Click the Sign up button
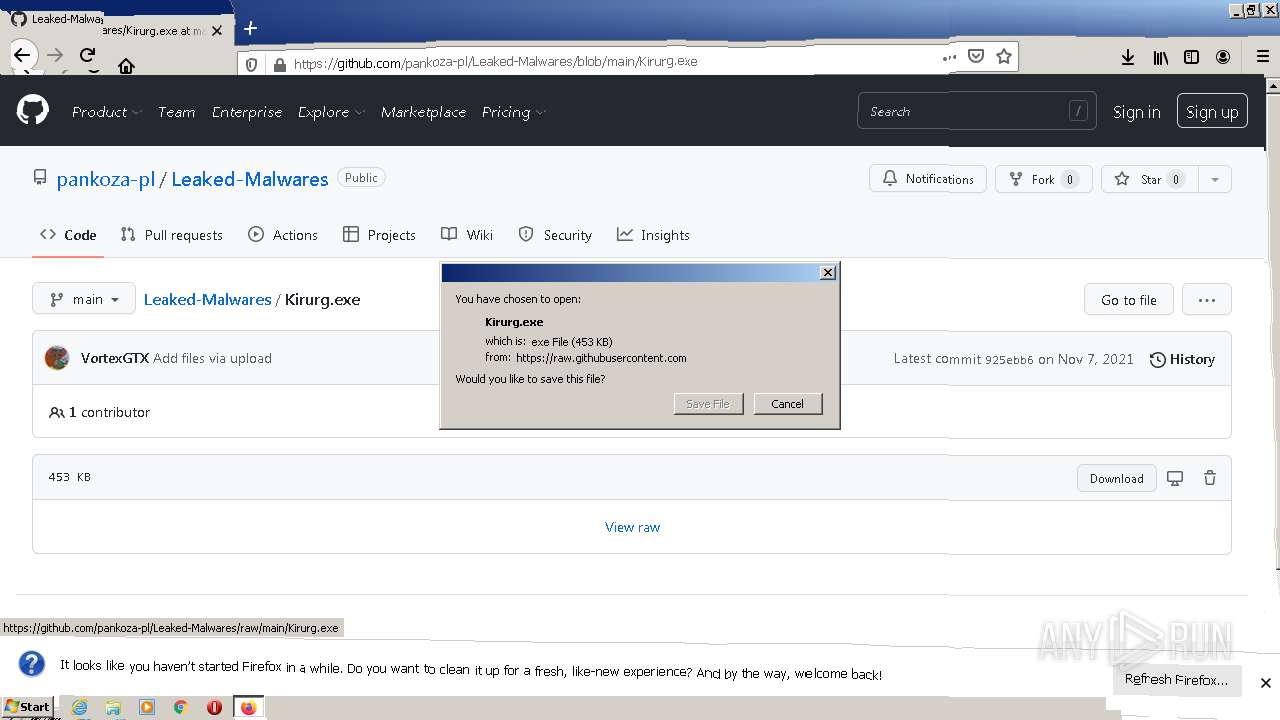Image resolution: width=1280 pixels, height=720 pixels. tap(1212, 112)
